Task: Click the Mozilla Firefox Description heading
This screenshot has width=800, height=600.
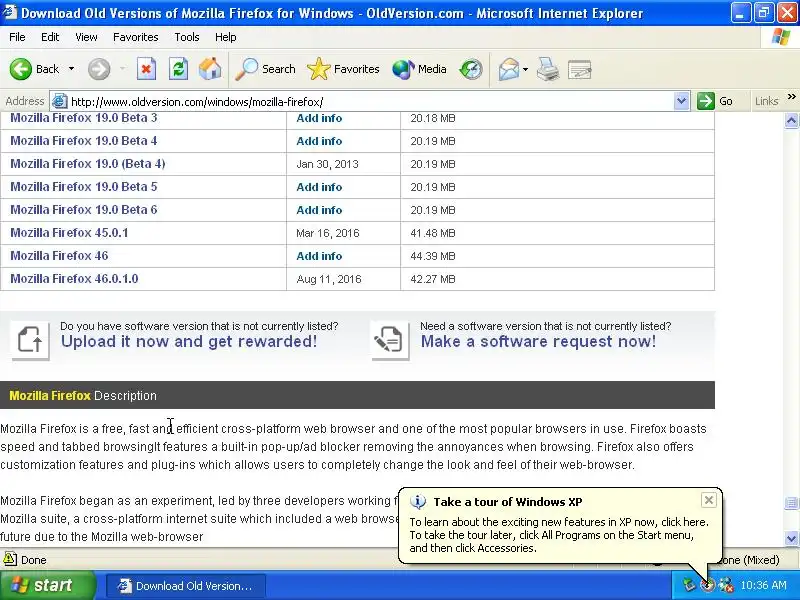Action: pyautogui.click(x=83, y=395)
